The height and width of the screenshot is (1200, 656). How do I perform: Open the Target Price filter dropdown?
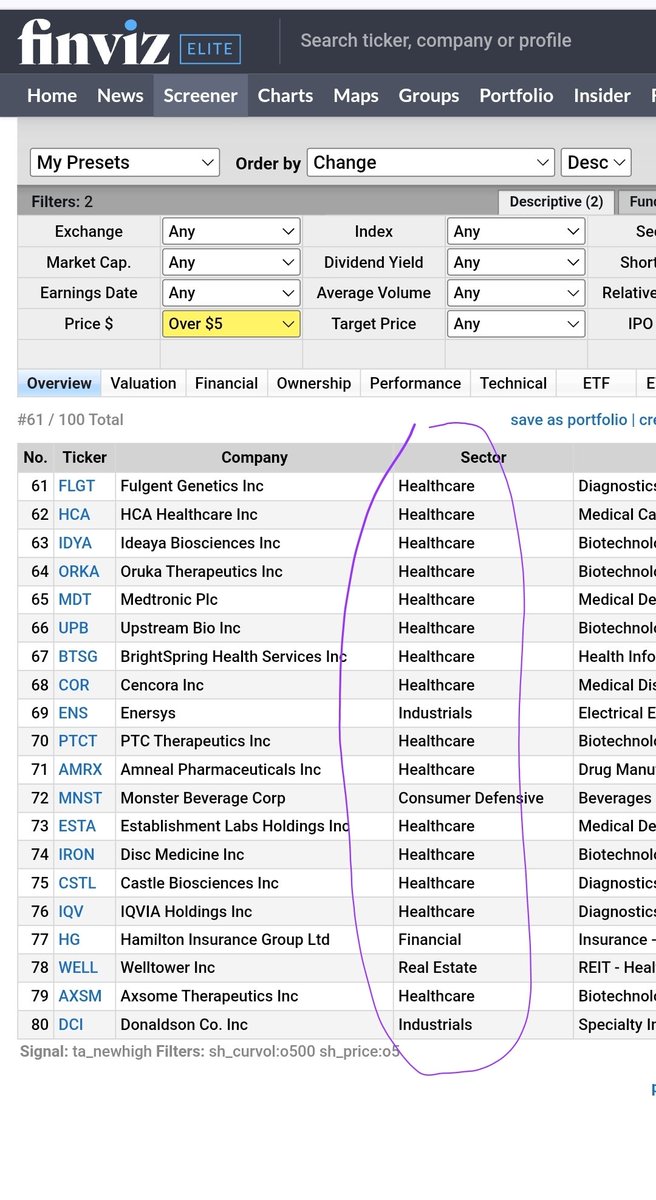click(x=516, y=324)
